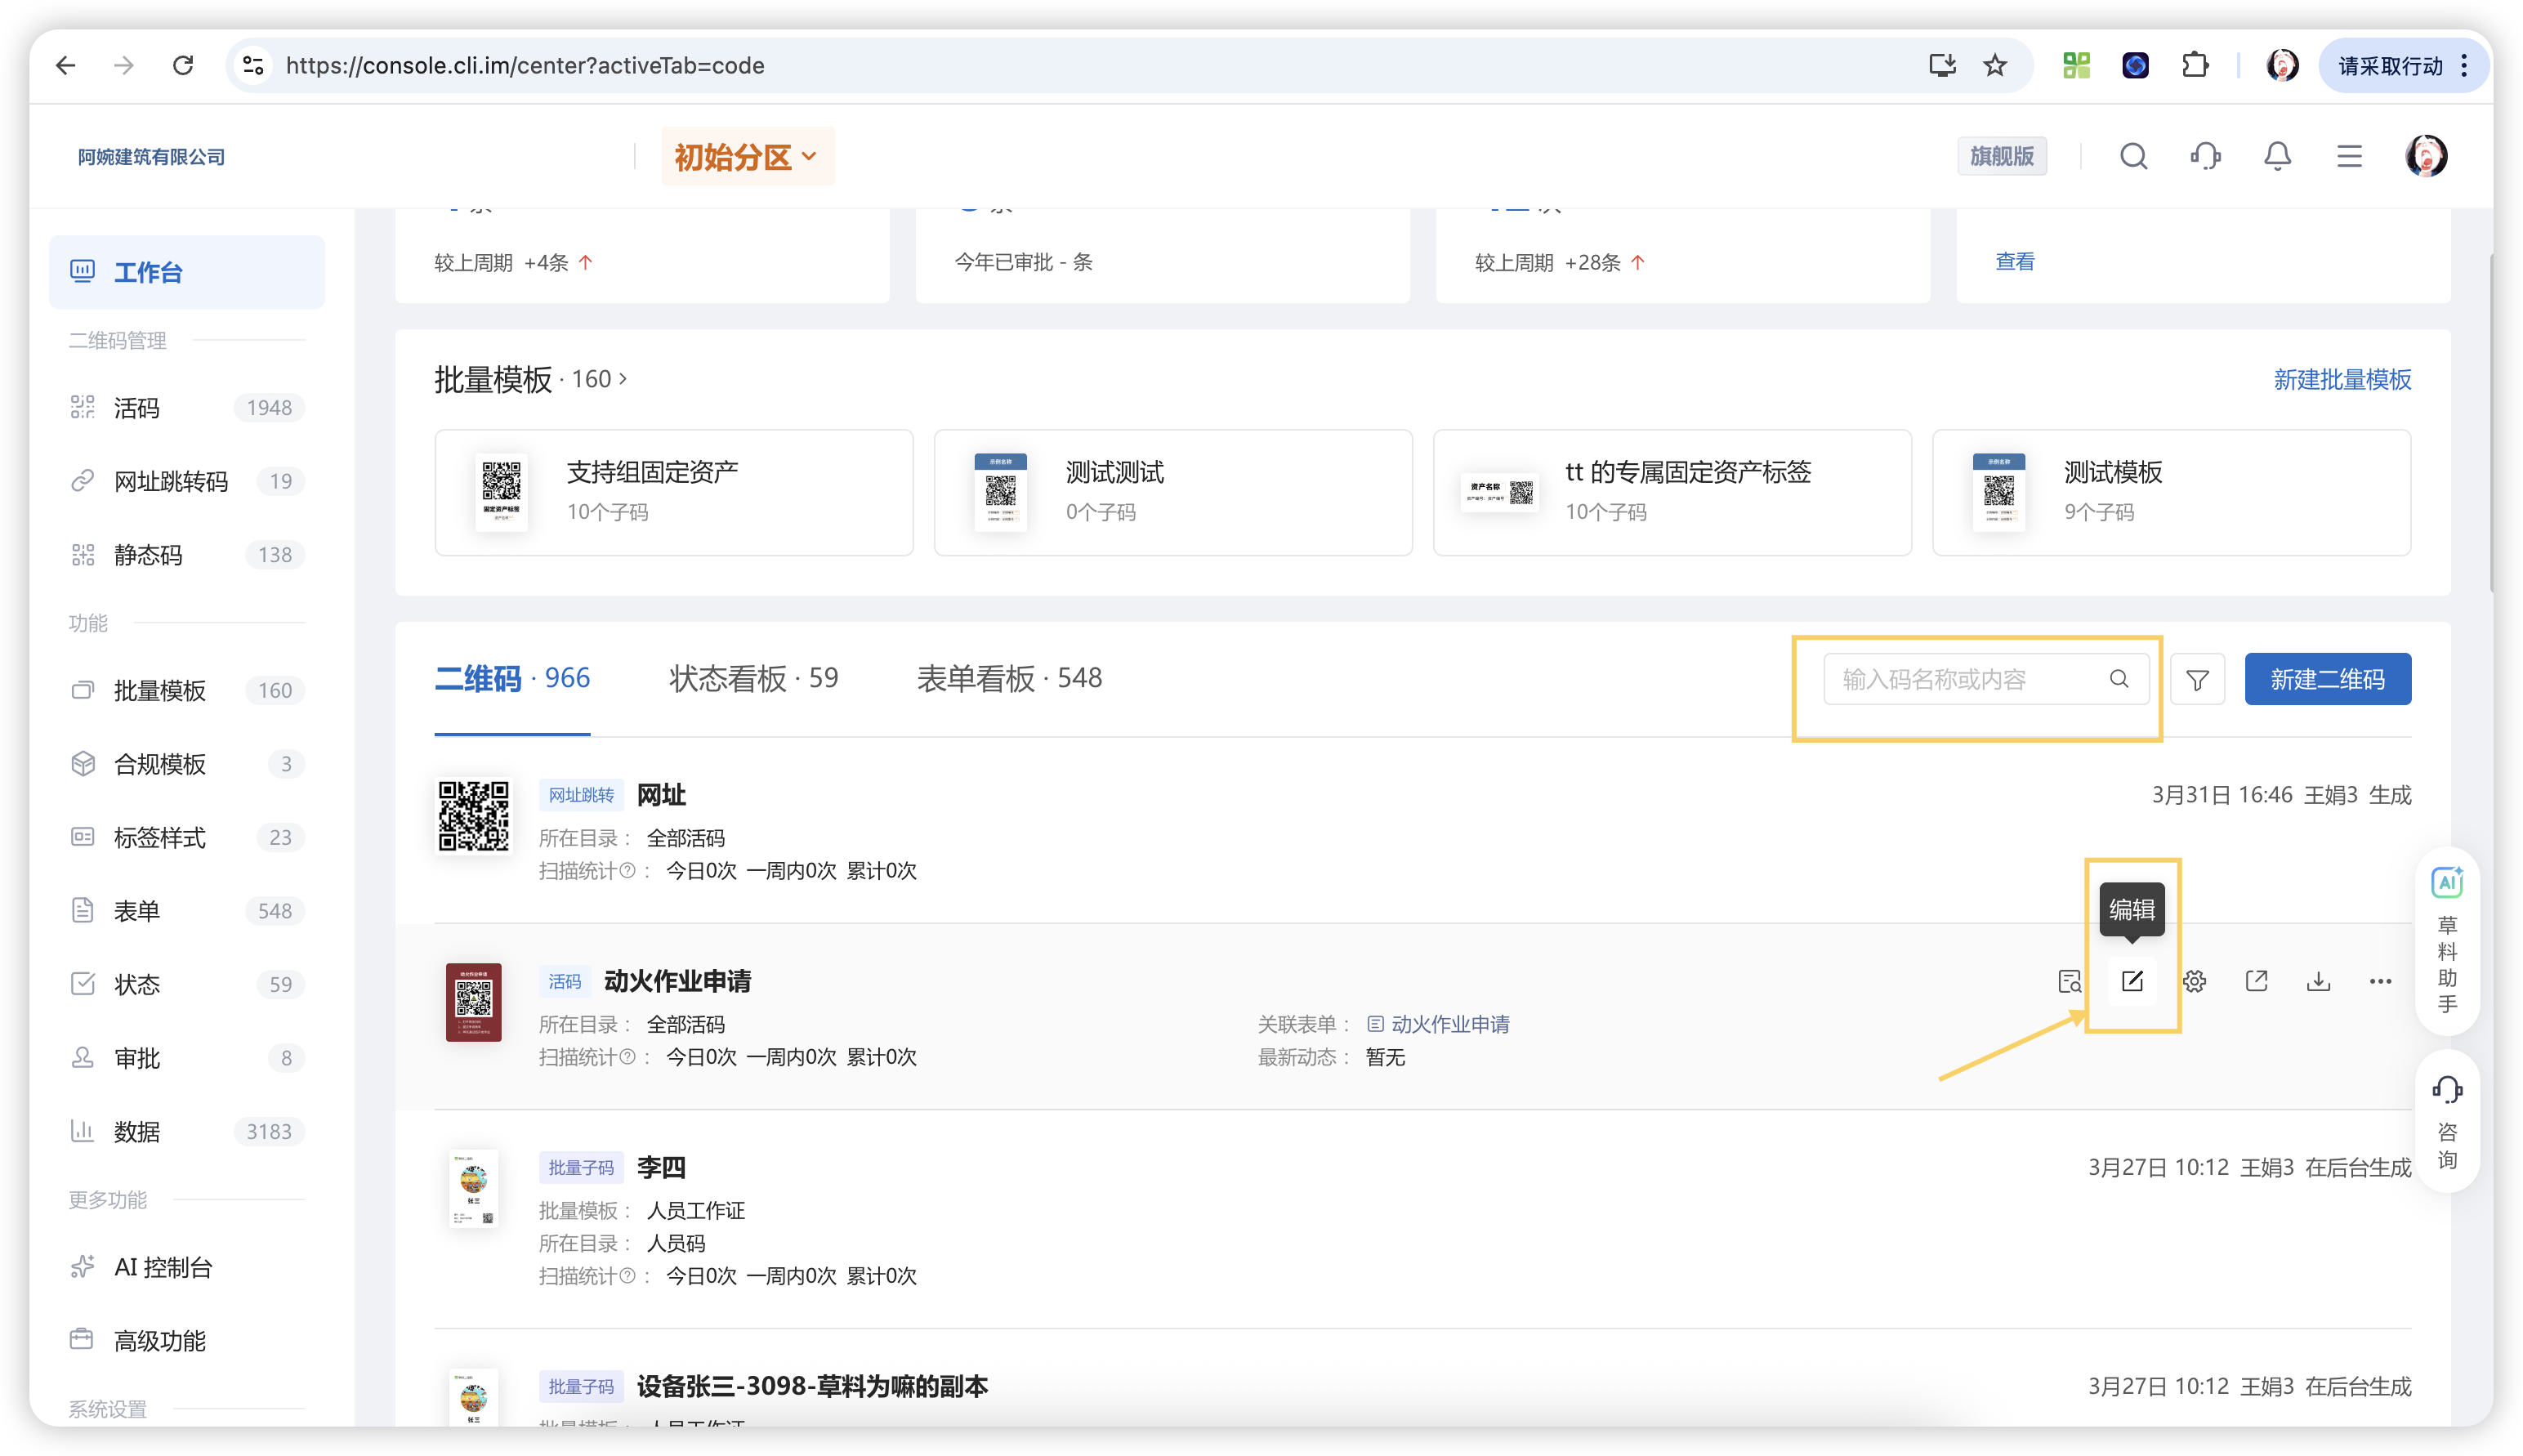Image resolution: width=2523 pixels, height=1456 pixels.
Task: Open settings gear for 动火作业申请 row
Action: click(2194, 981)
